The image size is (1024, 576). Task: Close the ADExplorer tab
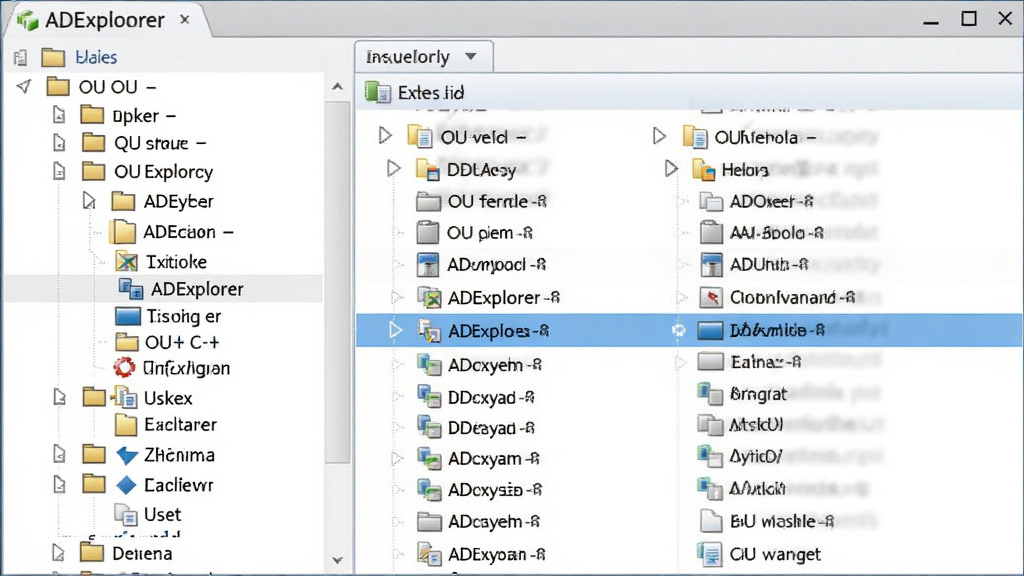[185, 20]
